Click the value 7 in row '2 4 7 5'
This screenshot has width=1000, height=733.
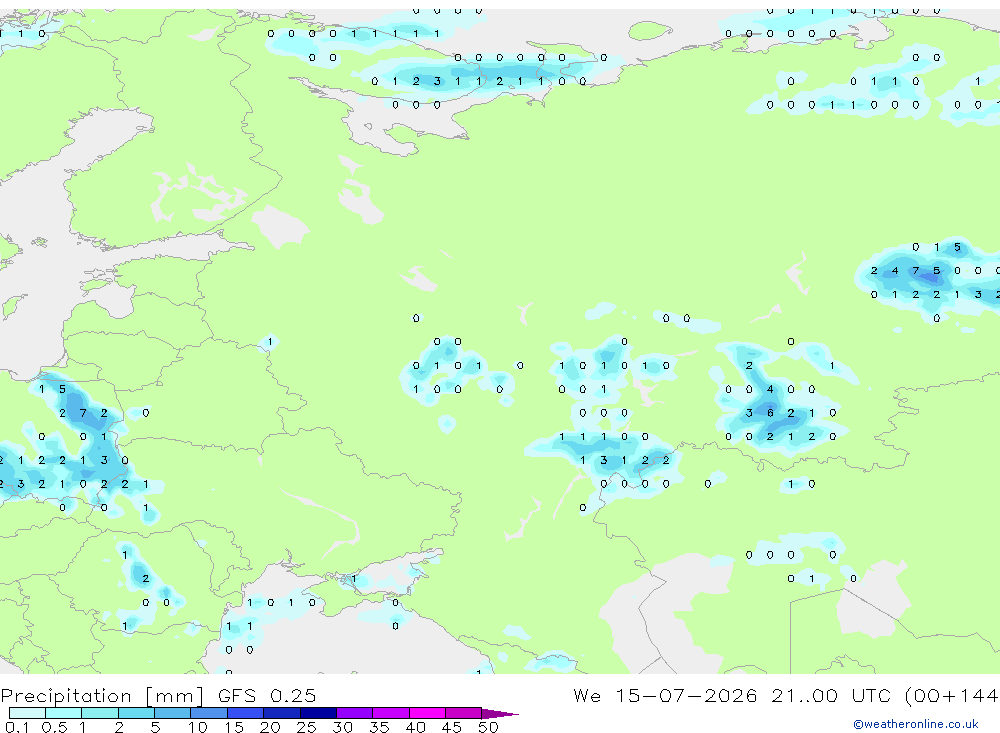915,270
